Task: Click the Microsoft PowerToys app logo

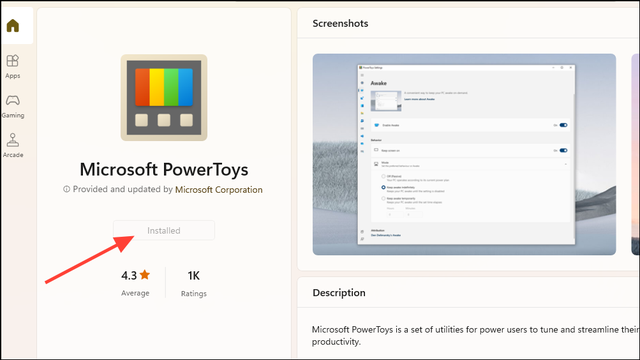Action: pos(164,98)
